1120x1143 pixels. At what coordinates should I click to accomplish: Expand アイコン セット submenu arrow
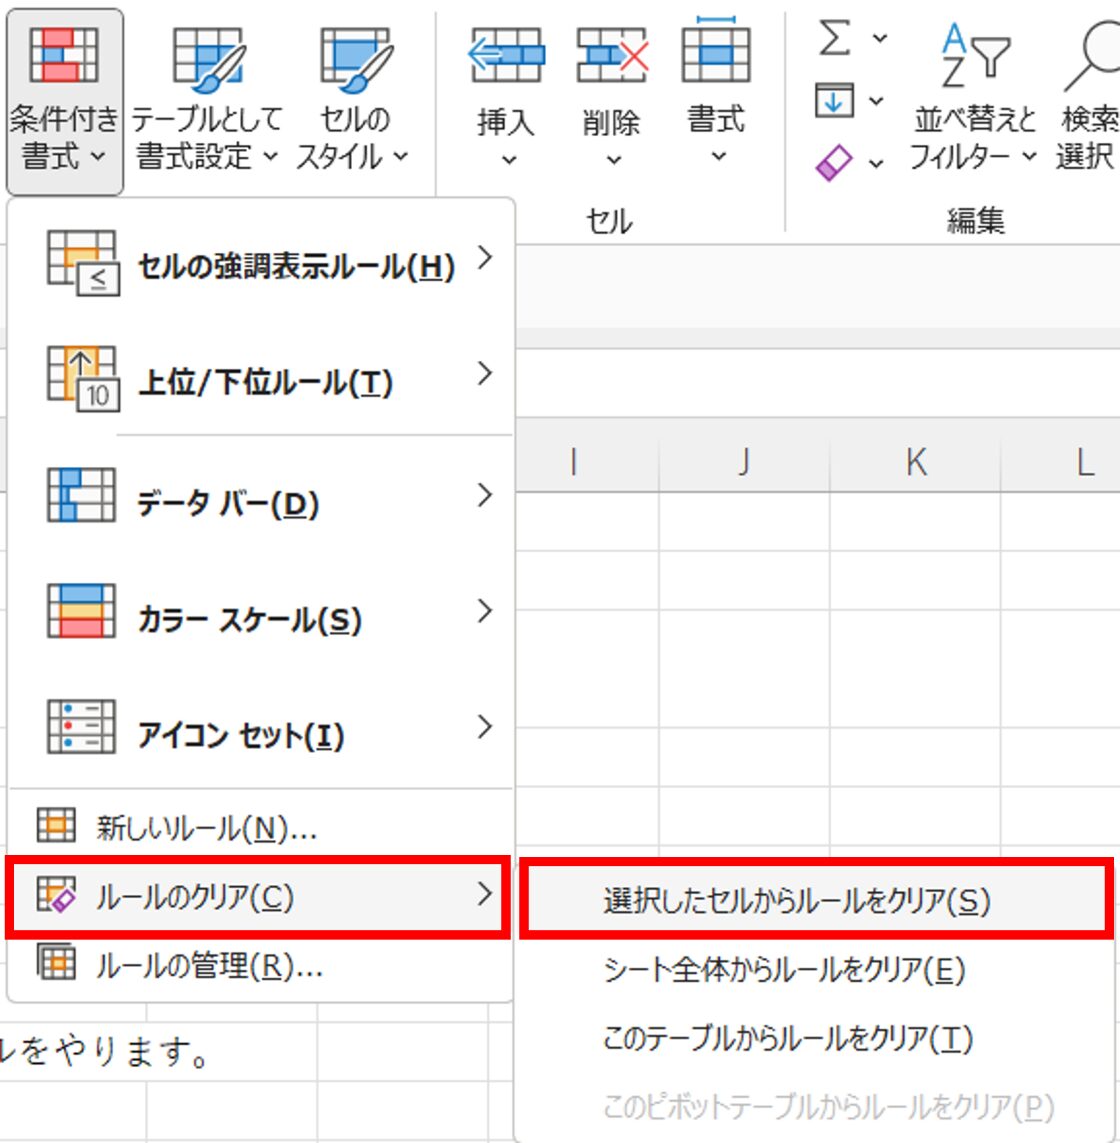[x=485, y=727]
